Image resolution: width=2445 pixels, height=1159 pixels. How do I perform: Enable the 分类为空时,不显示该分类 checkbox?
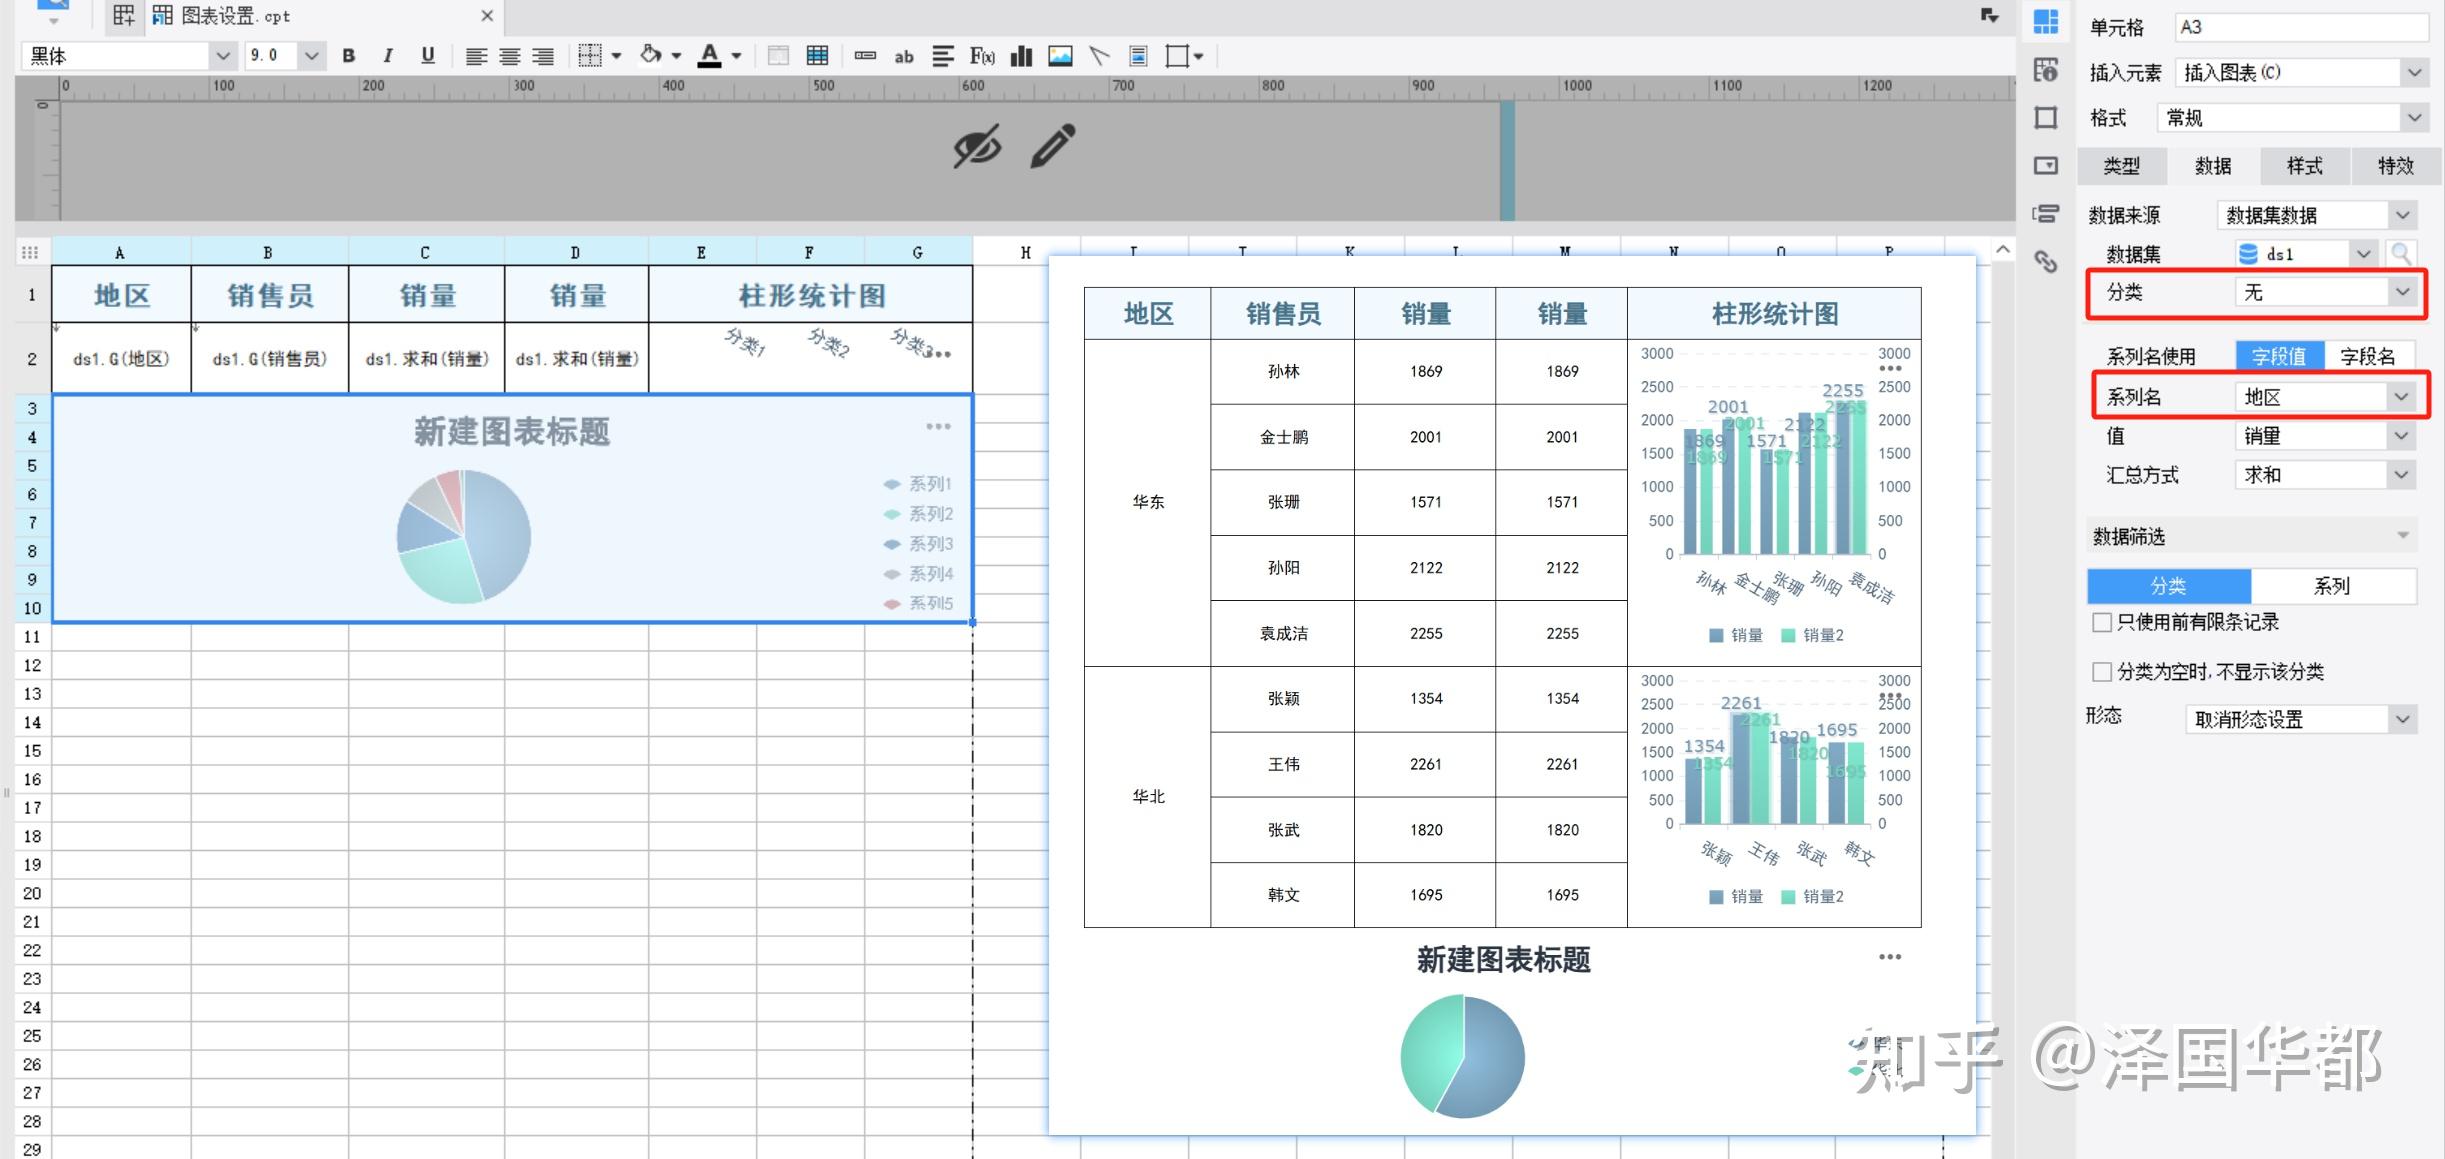point(2102,671)
